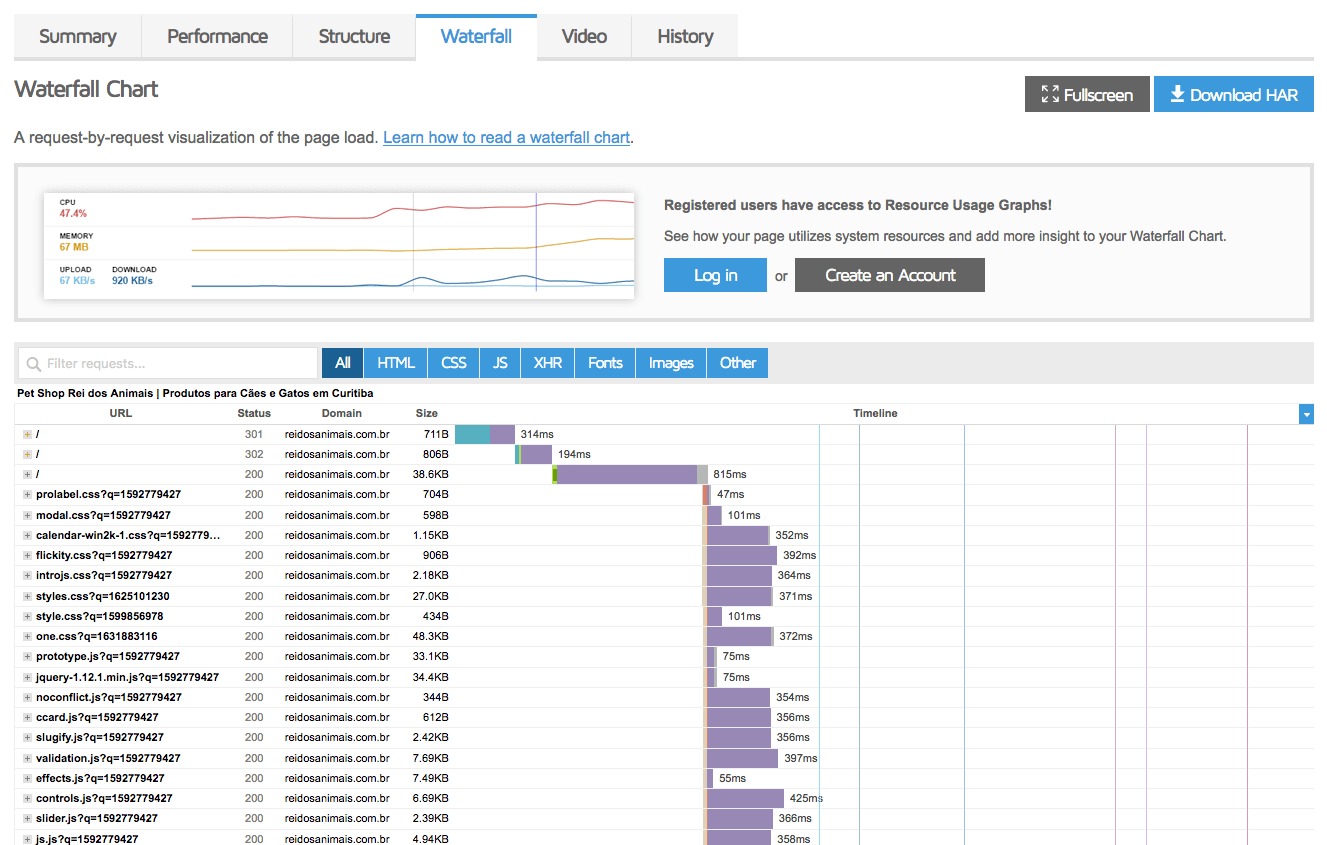Expand the calendar-win2k-1.css request row
The width and height of the screenshot is (1327, 845).
click(28, 535)
